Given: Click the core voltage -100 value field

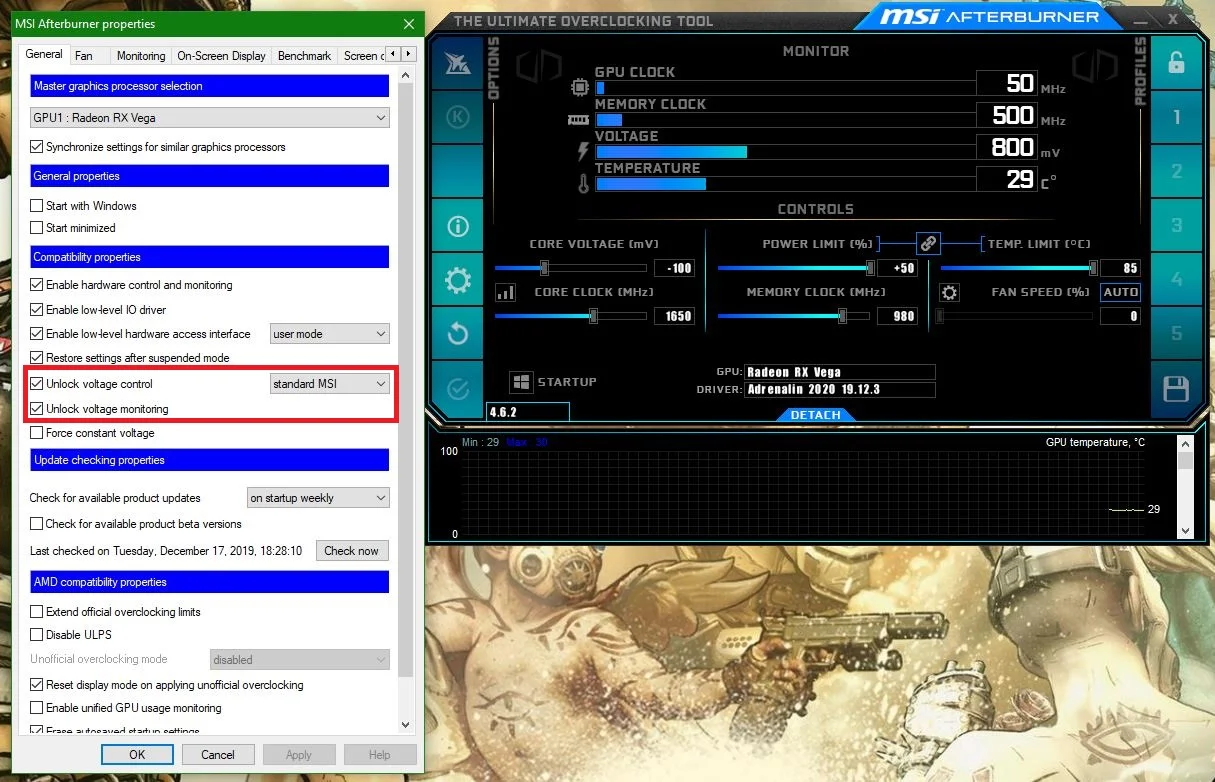Looking at the screenshot, I should [x=674, y=268].
